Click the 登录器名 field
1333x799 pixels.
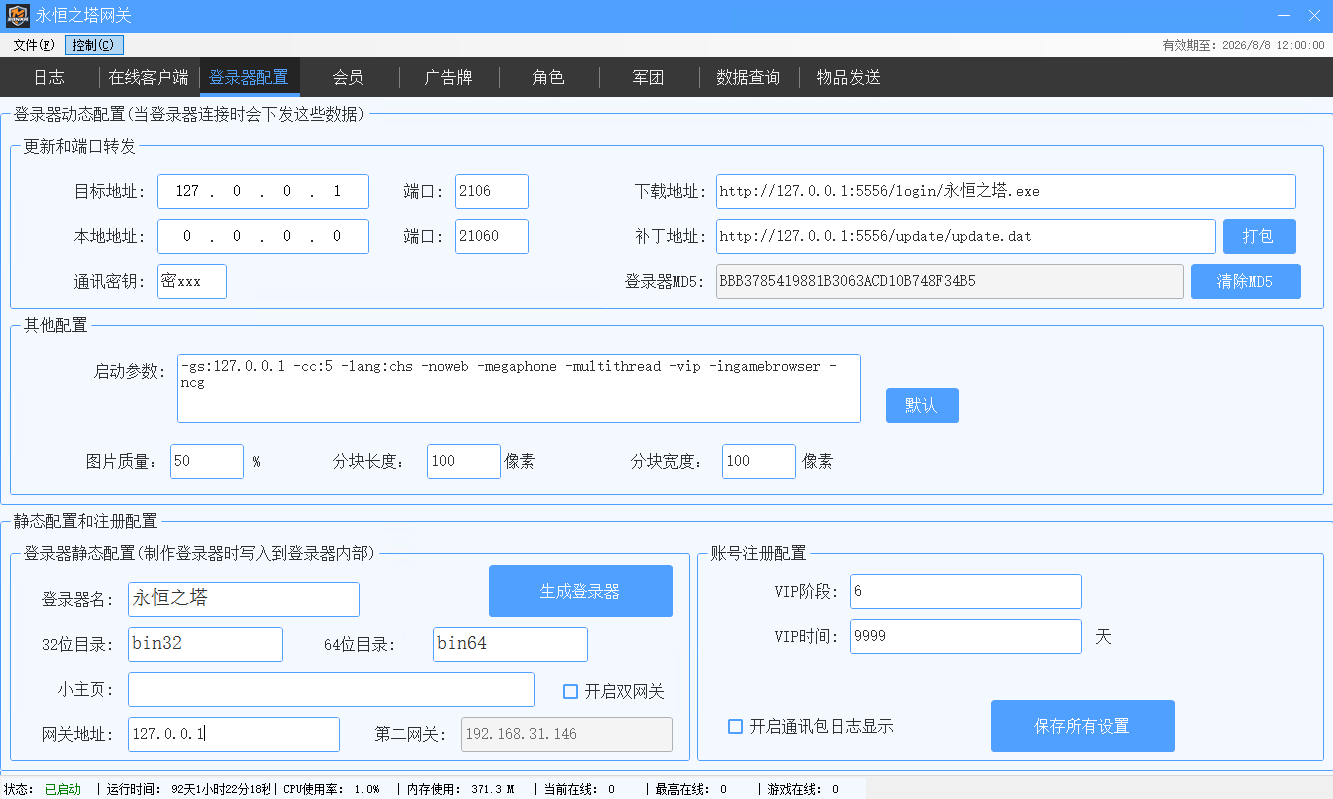coord(244,599)
